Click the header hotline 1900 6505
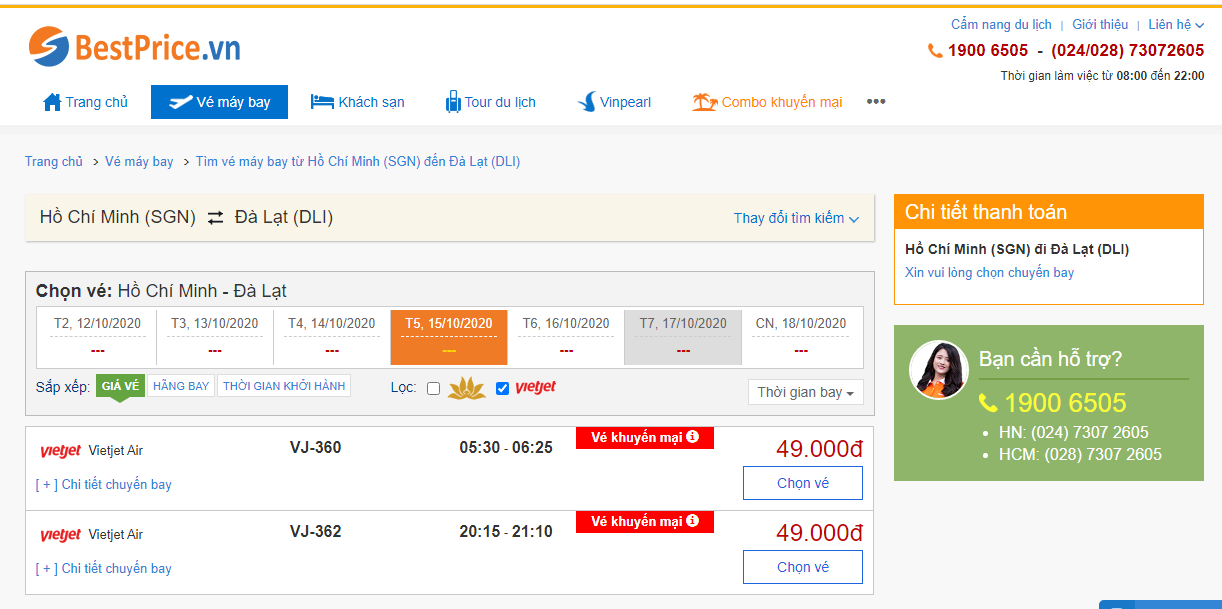Viewport: 1222px width, 609px height. coord(988,51)
